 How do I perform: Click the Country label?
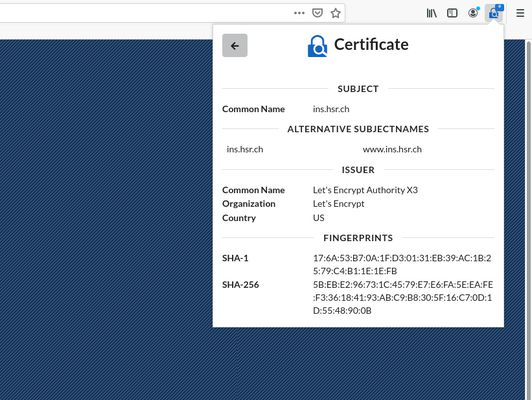point(239,218)
